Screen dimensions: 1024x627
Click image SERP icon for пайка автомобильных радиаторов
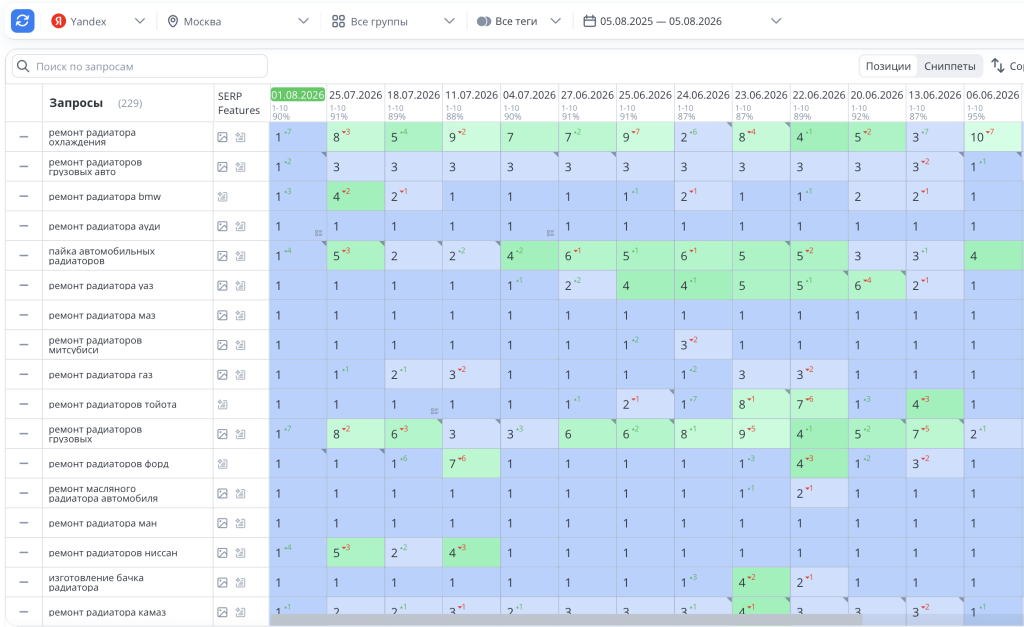(x=223, y=256)
